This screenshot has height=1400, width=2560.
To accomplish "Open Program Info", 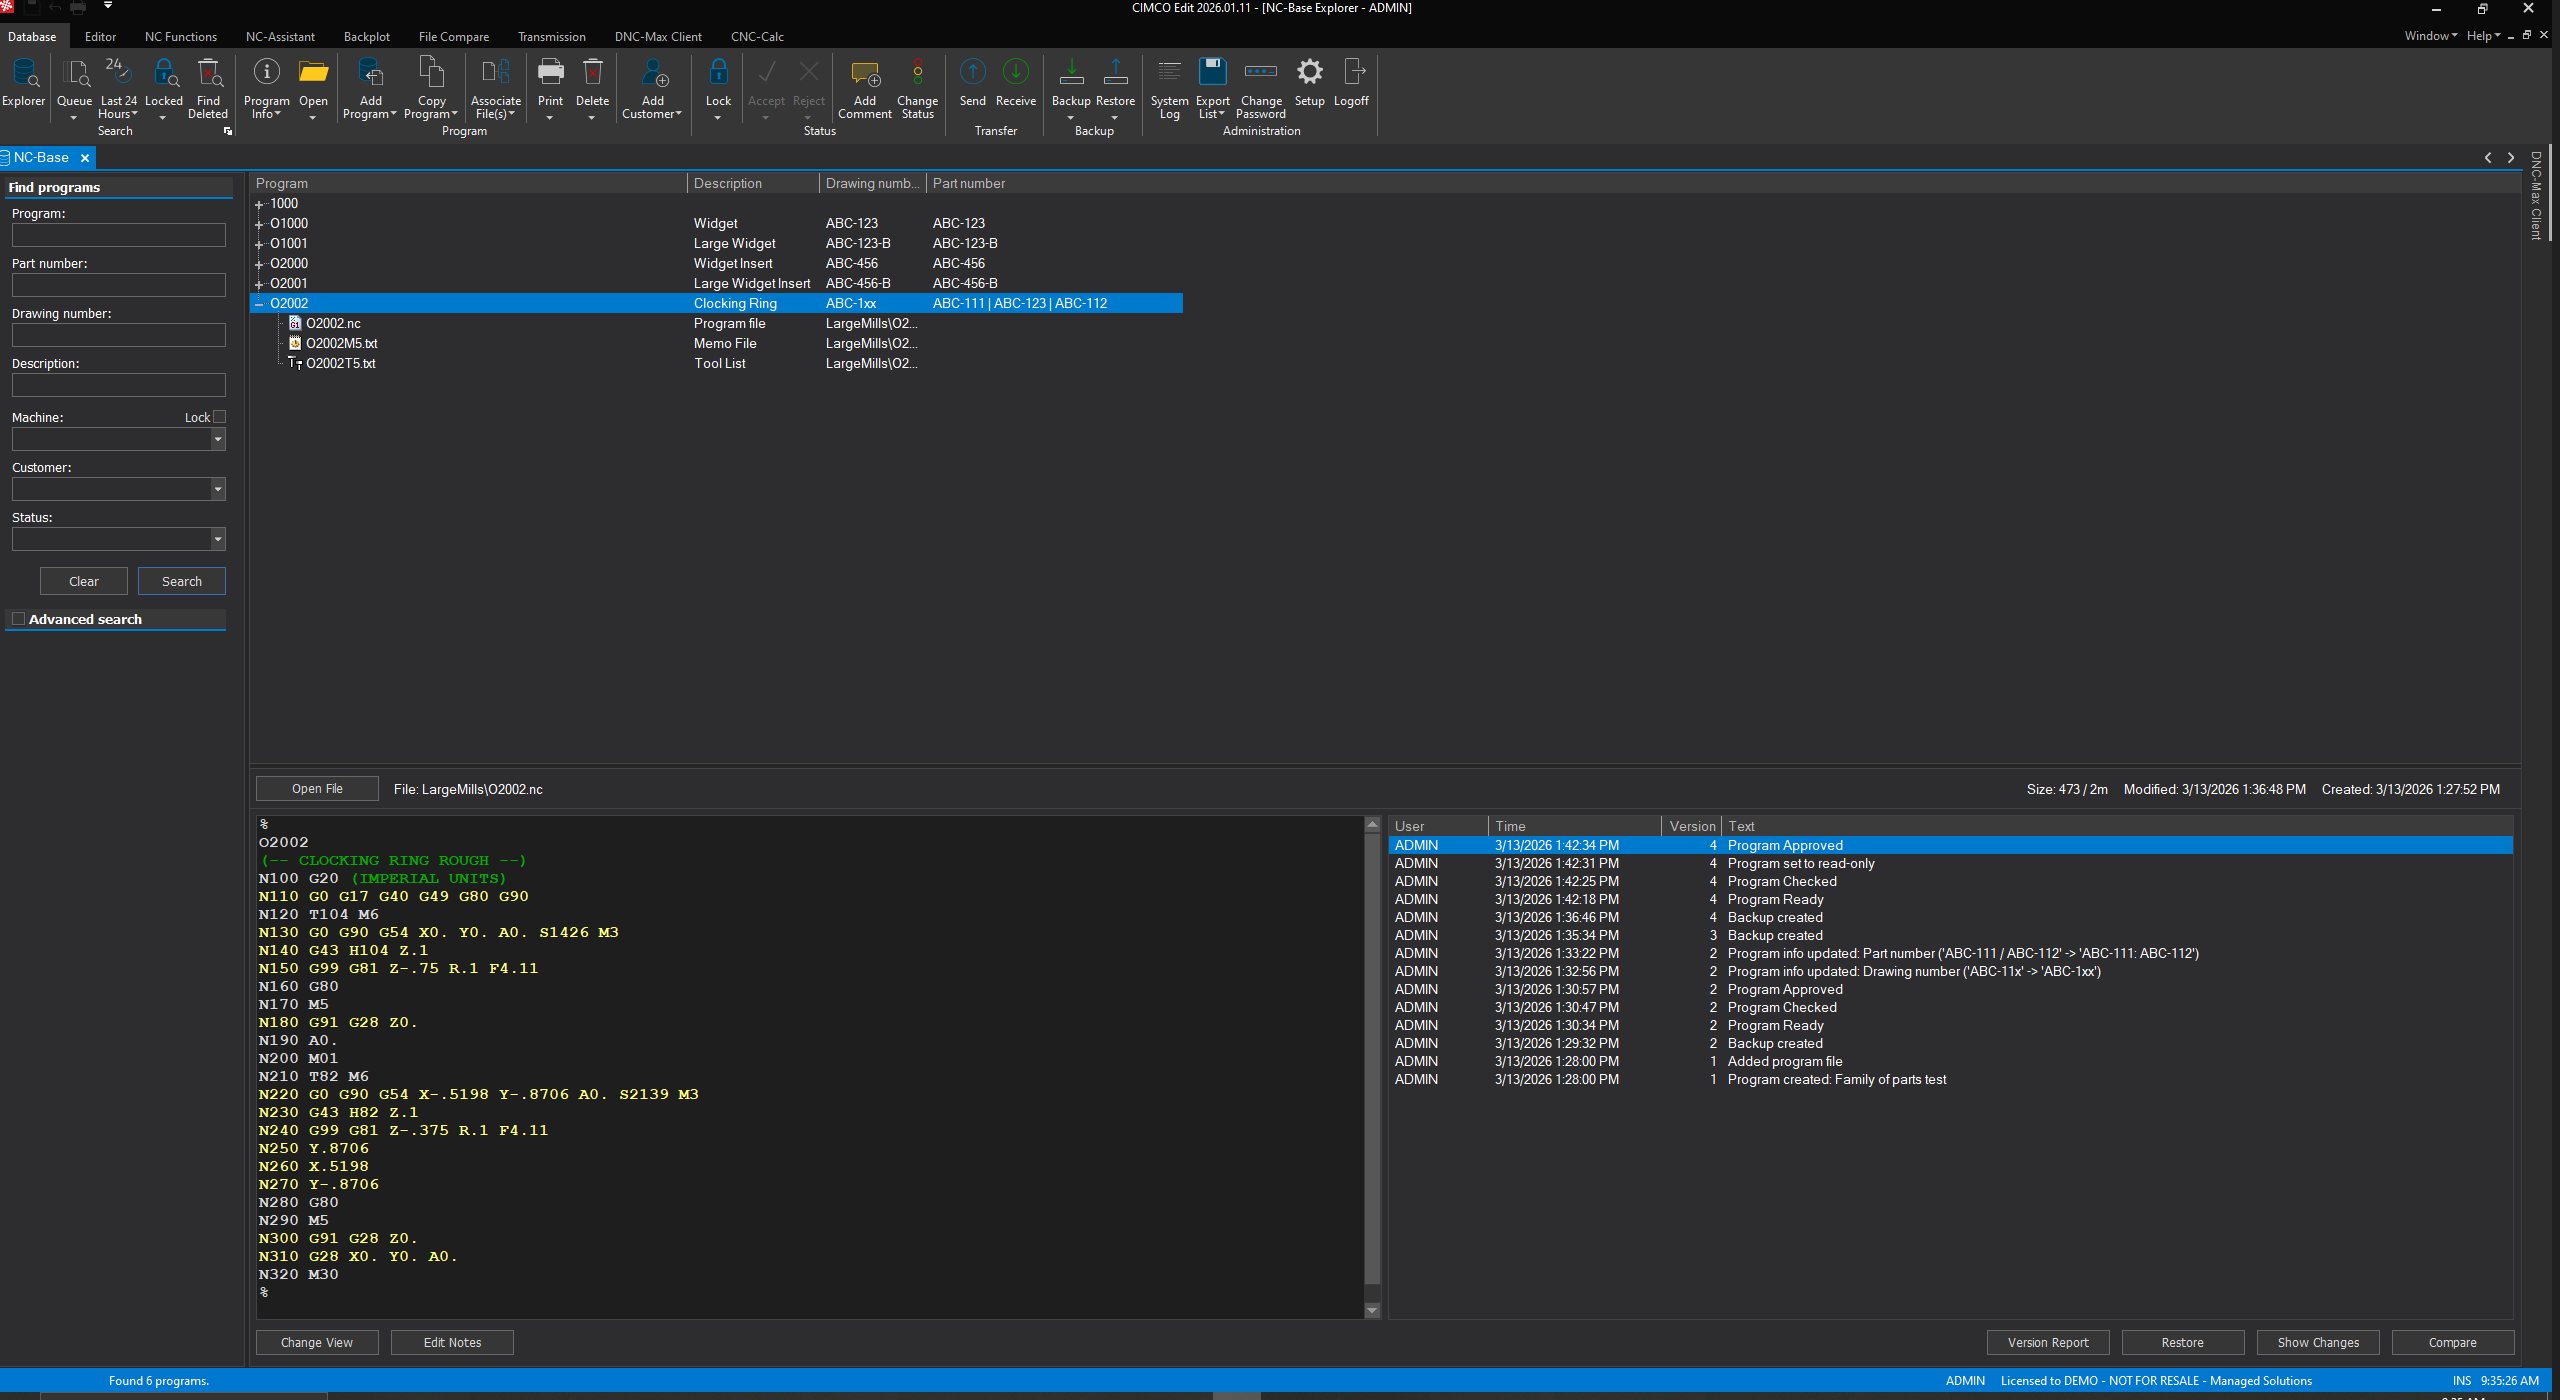I will click(266, 88).
